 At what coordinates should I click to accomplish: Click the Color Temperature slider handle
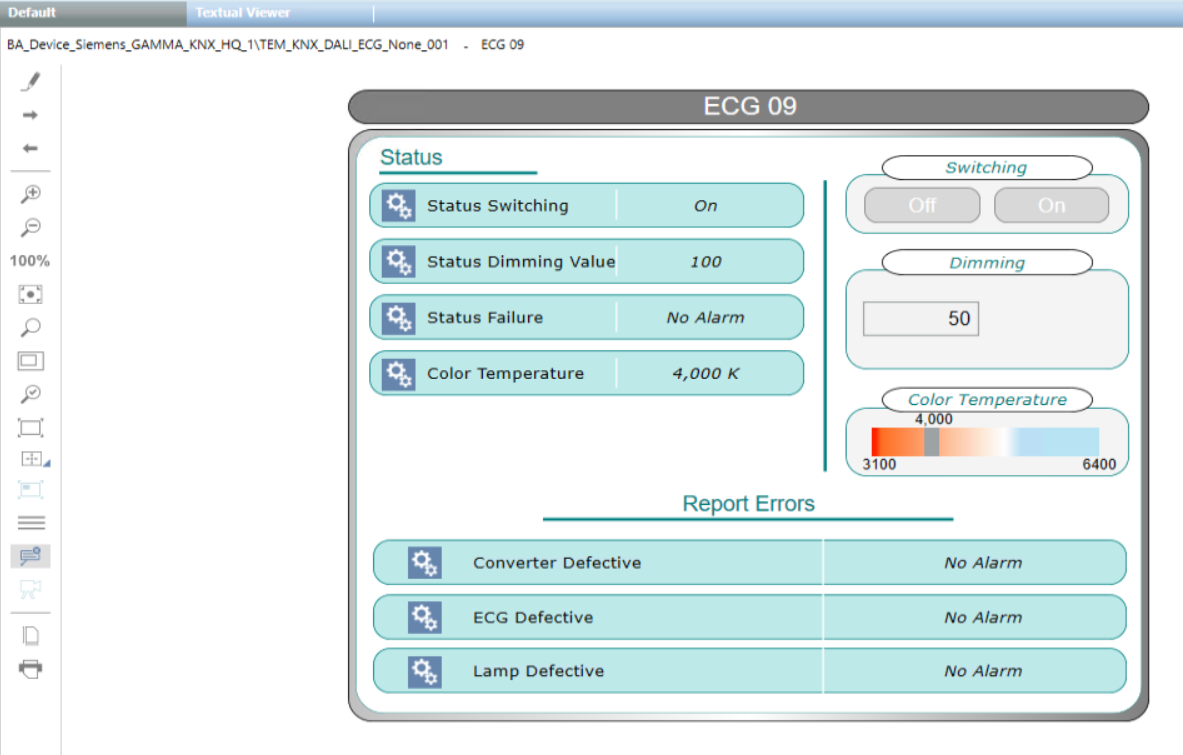pos(931,442)
